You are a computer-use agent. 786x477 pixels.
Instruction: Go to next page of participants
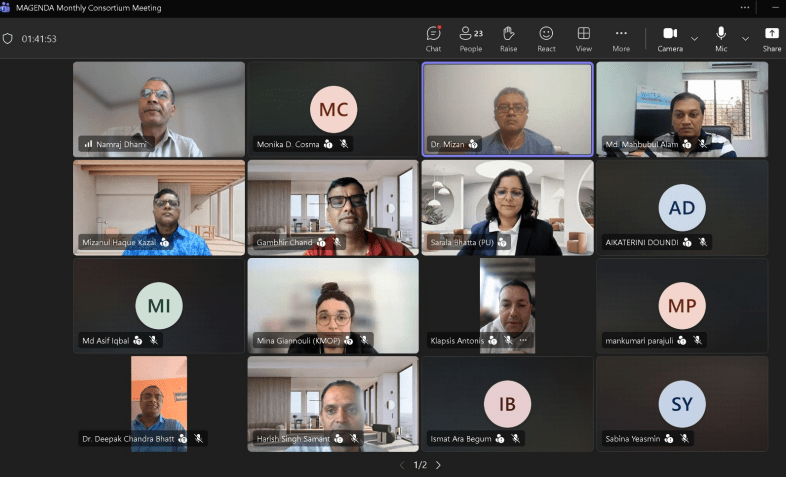(438, 465)
